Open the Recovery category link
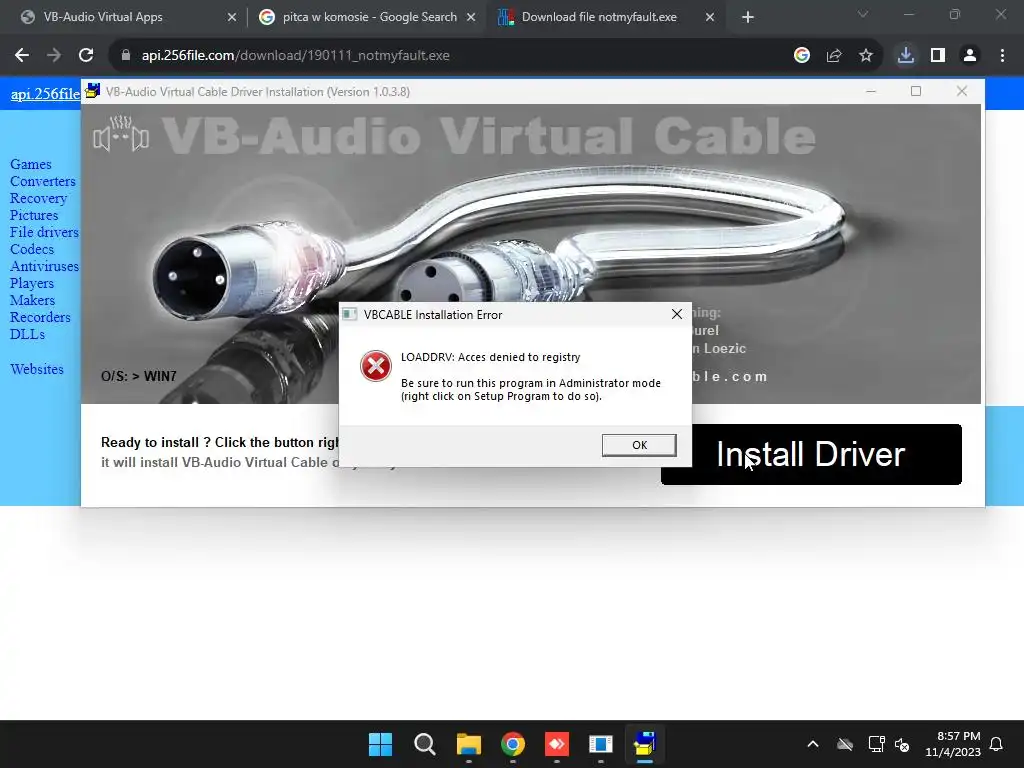This screenshot has height=768, width=1024. [38, 198]
